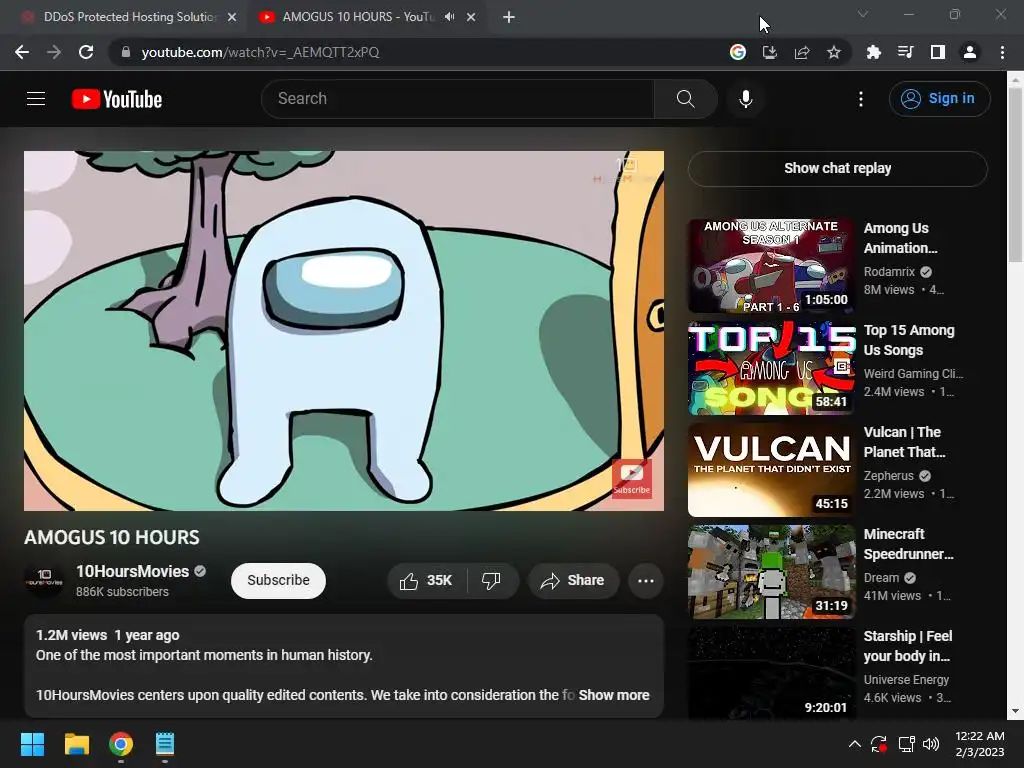Viewport: 1024px width, 768px height.
Task: Share the AMOGUS 10 HOURS video
Action: pyautogui.click(x=573, y=581)
